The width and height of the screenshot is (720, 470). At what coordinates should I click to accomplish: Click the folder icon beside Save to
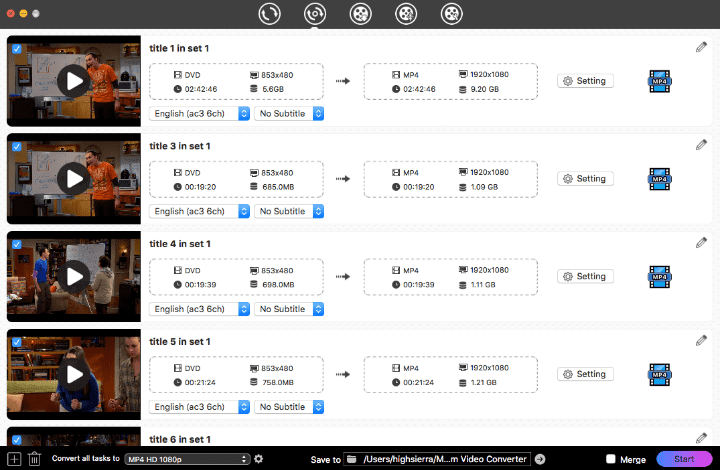(x=352, y=459)
